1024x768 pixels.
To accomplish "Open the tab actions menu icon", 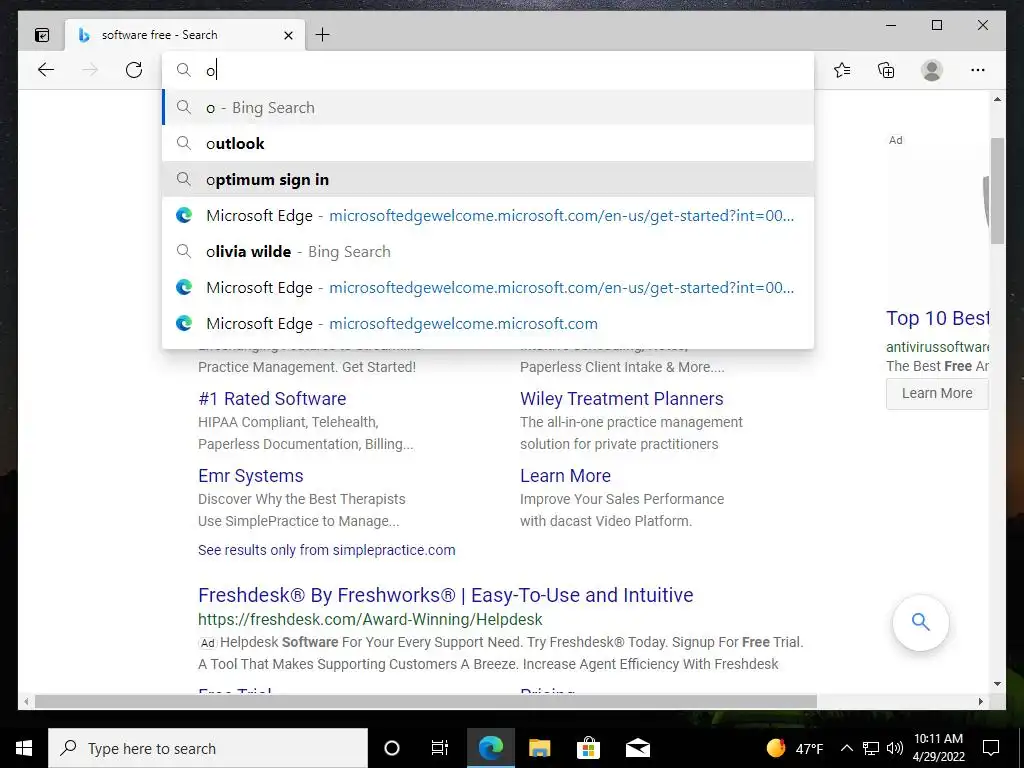I will [42, 35].
